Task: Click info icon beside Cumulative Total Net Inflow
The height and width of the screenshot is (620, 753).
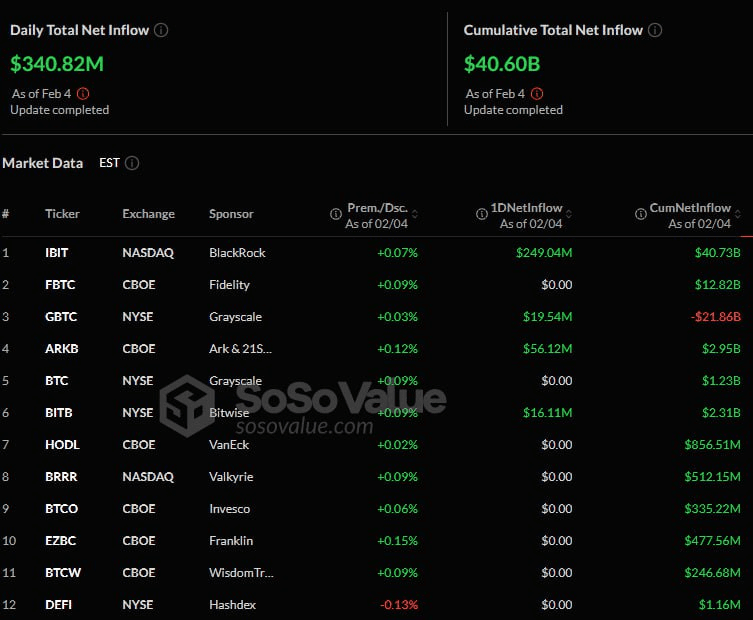Action: 655,30
